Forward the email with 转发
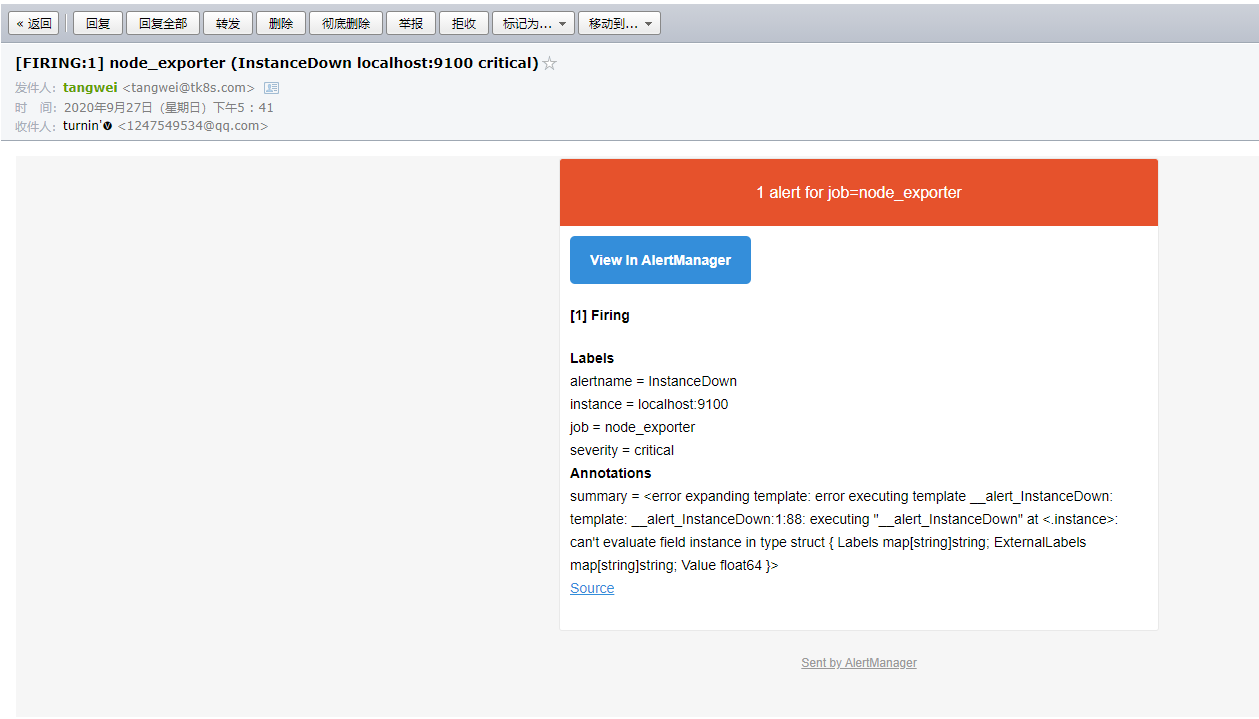Image resolution: width=1259 pixels, height=719 pixels. [228, 23]
